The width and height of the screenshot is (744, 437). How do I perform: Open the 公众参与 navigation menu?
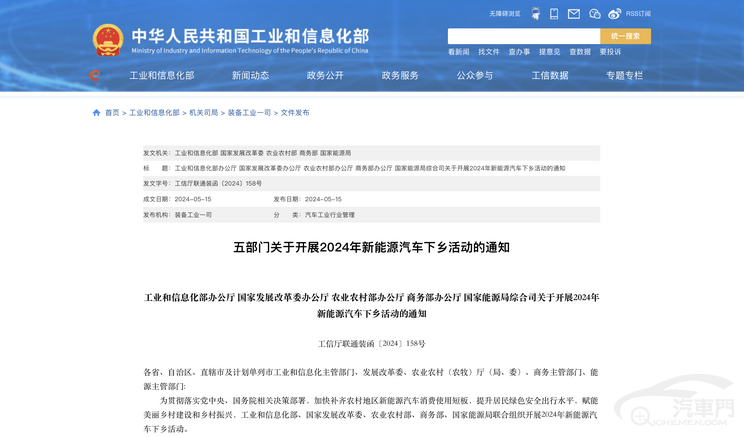[x=475, y=75]
